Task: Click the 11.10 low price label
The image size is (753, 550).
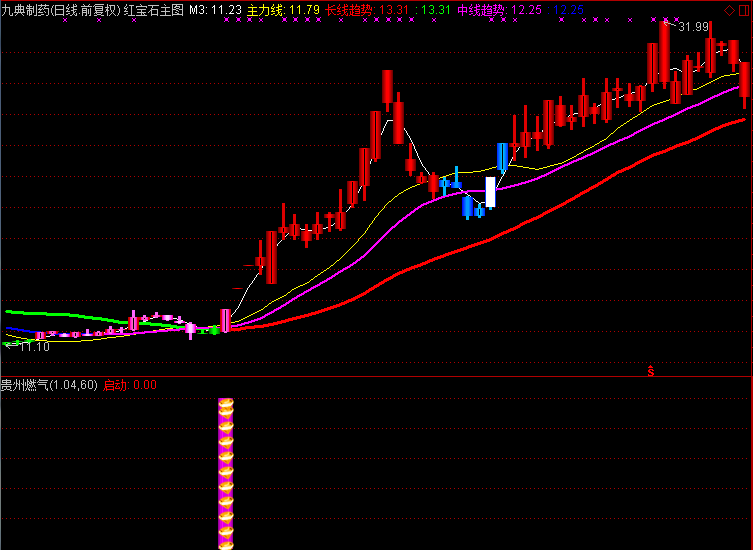Action: tap(35, 346)
